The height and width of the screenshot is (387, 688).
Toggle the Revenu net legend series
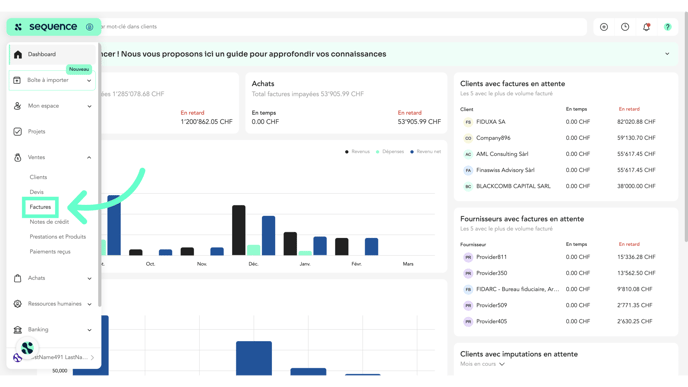[x=426, y=152]
